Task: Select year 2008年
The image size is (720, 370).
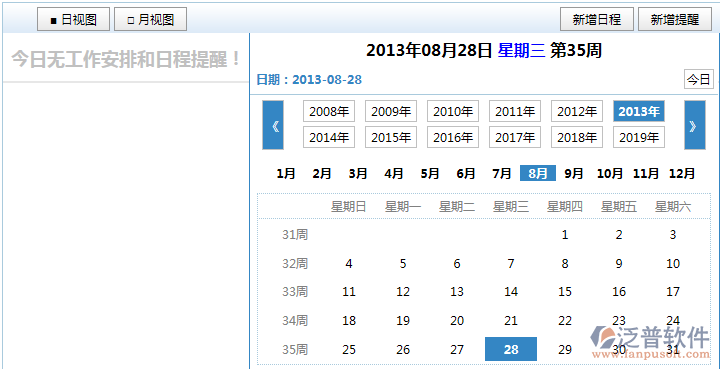Action: tap(329, 111)
